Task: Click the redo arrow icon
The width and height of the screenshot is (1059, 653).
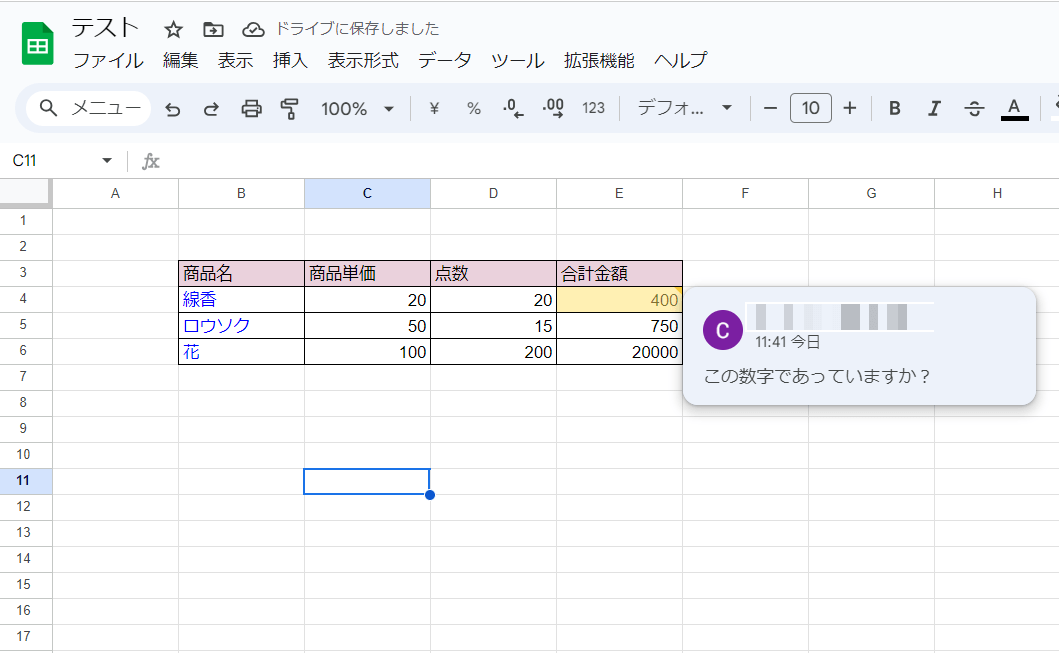Action: (x=211, y=109)
